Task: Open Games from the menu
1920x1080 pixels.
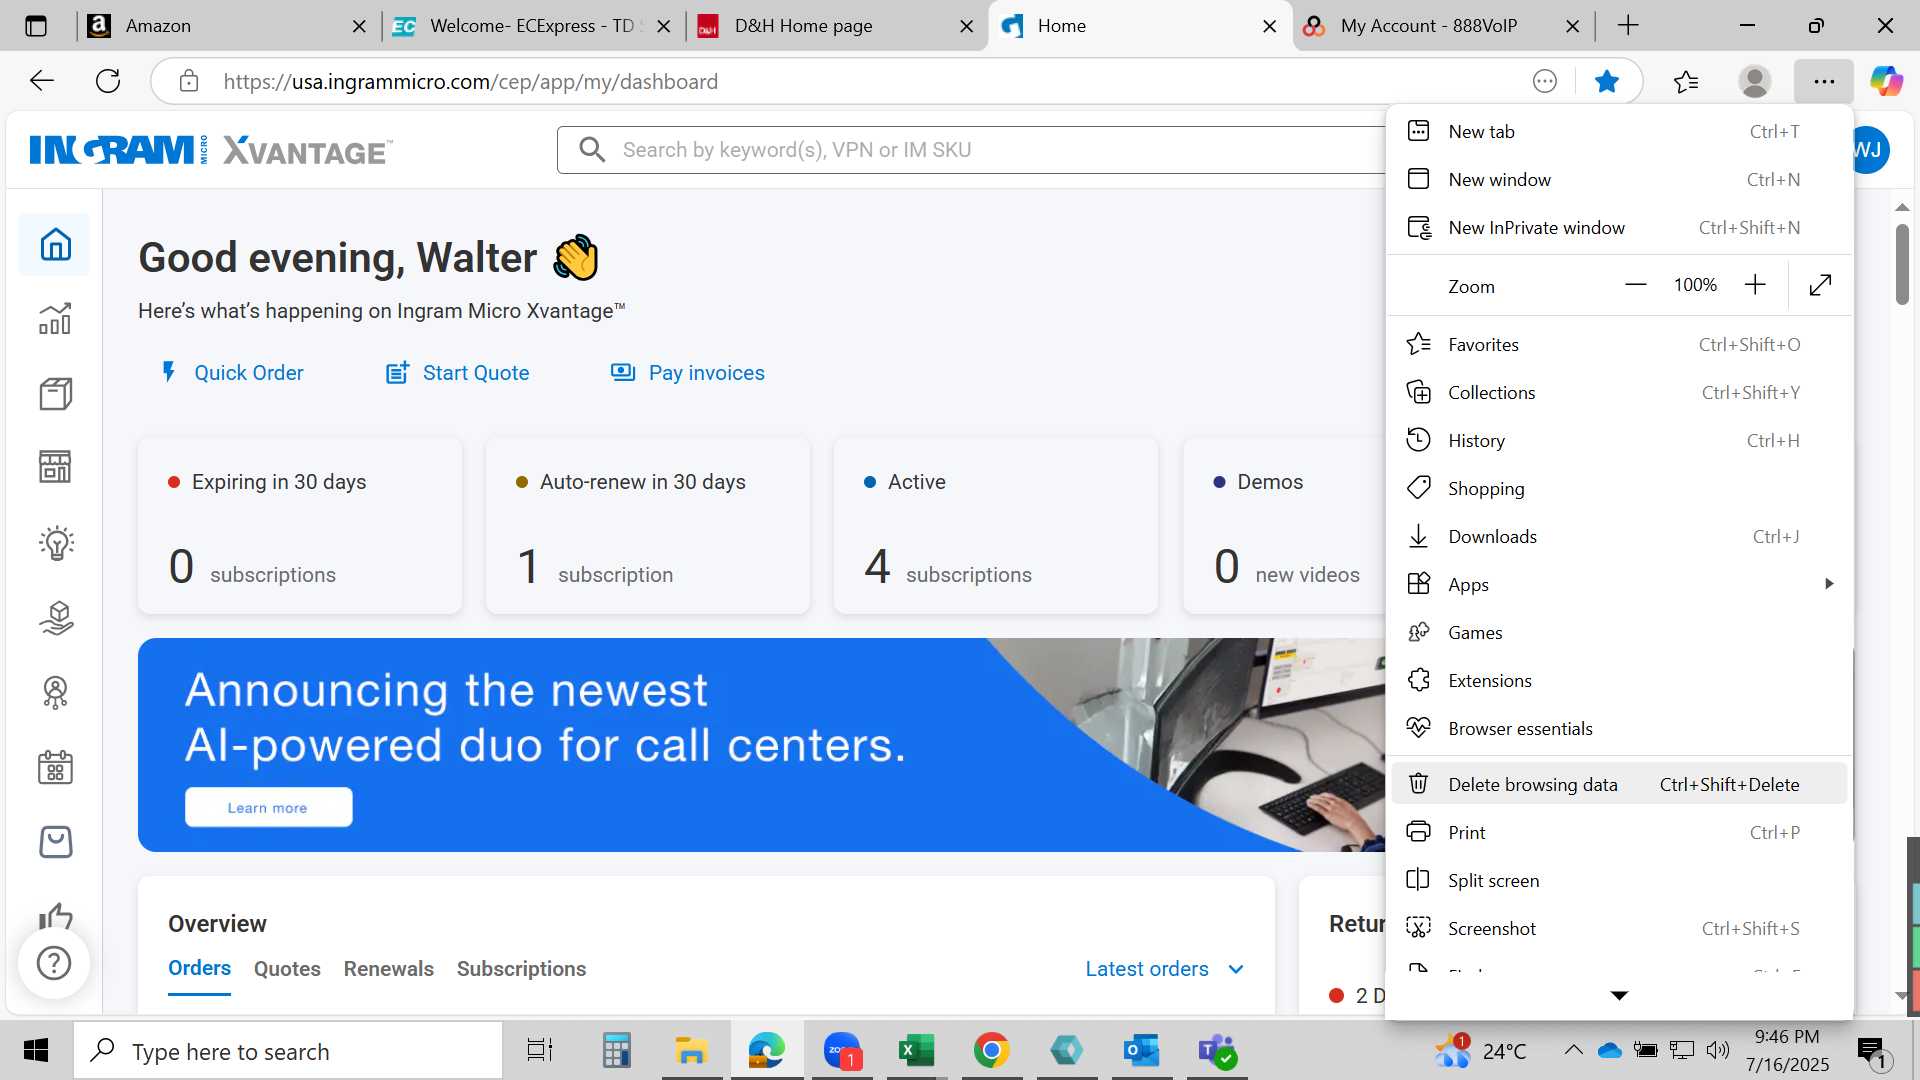Action: point(1619,633)
